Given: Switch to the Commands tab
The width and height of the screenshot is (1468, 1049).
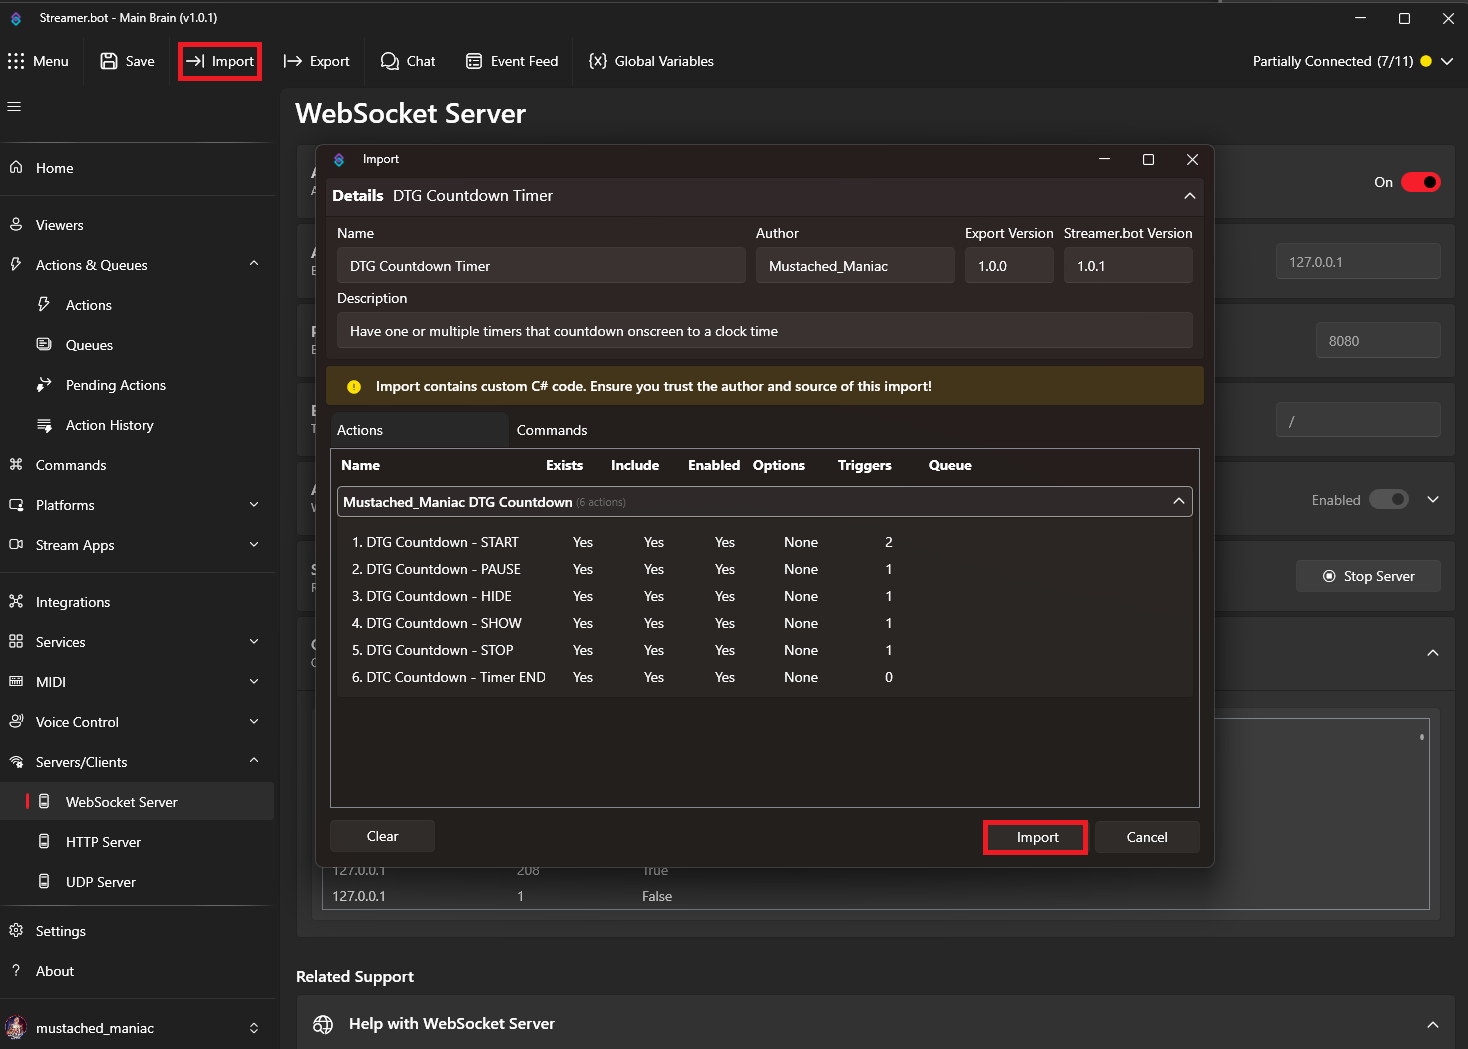Looking at the screenshot, I should 552,430.
